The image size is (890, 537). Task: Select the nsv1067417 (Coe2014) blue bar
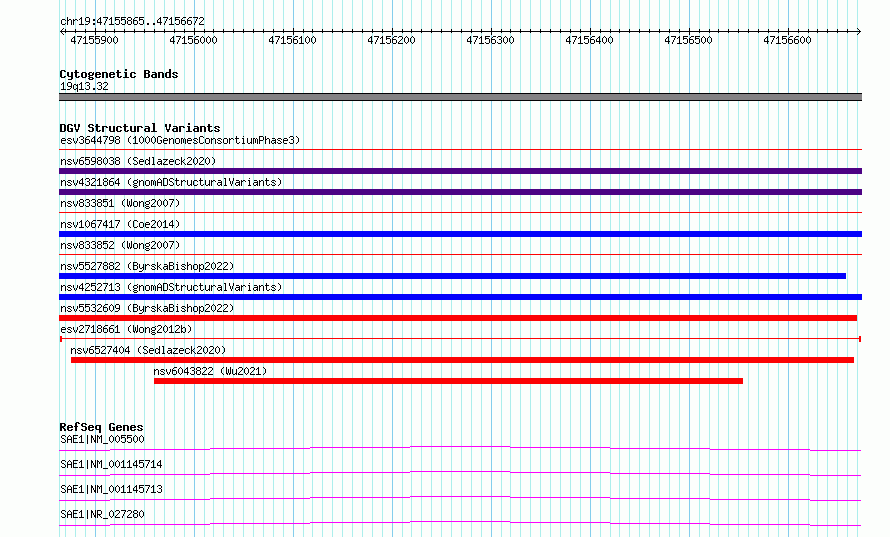click(x=460, y=234)
